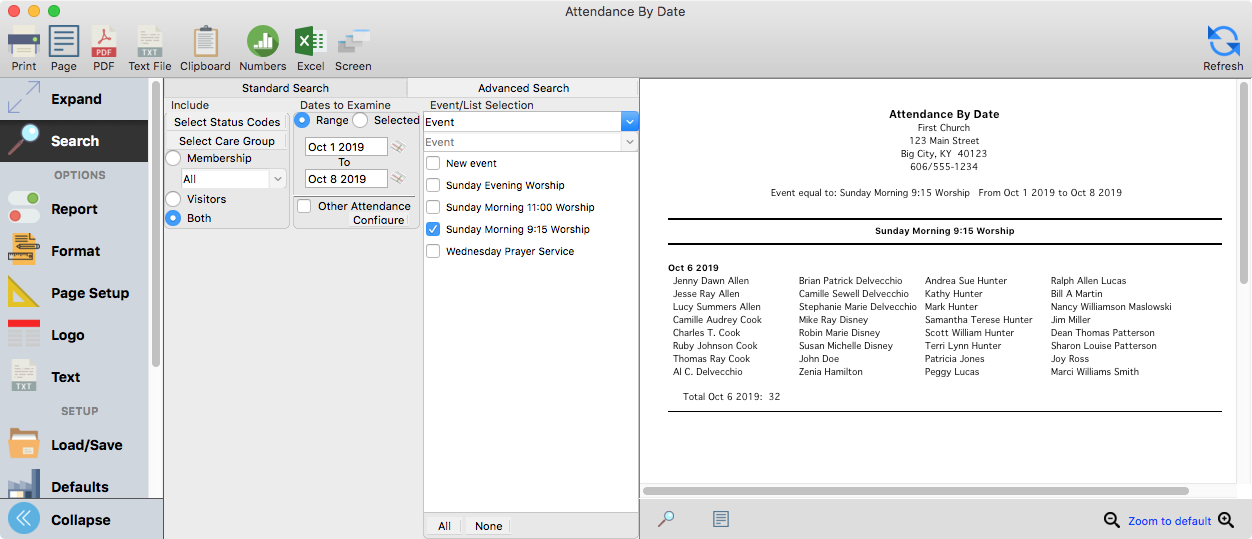
Task: Click the zoom-in magnifier icon
Action: (x=1227, y=520)
